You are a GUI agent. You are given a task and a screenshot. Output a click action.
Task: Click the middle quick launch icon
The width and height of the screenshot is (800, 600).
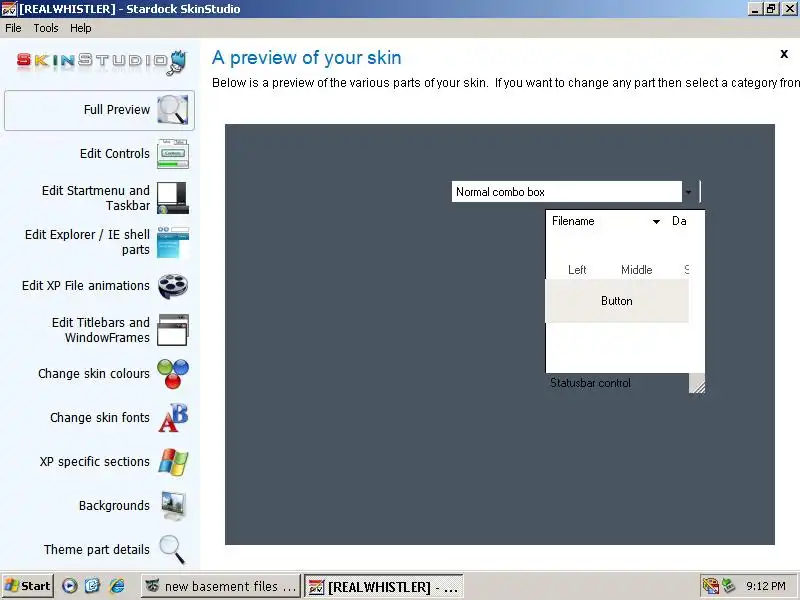pyautogui.click(x=93, y=586)
